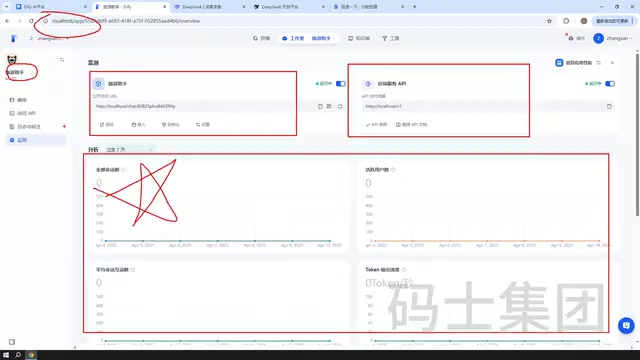Collapse the tracing panel with the chevron

[x=612, y=63]
